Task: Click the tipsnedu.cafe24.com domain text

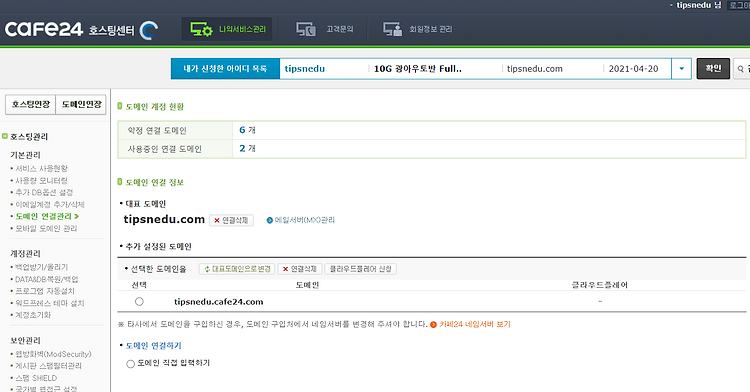Action: point(219,302)
